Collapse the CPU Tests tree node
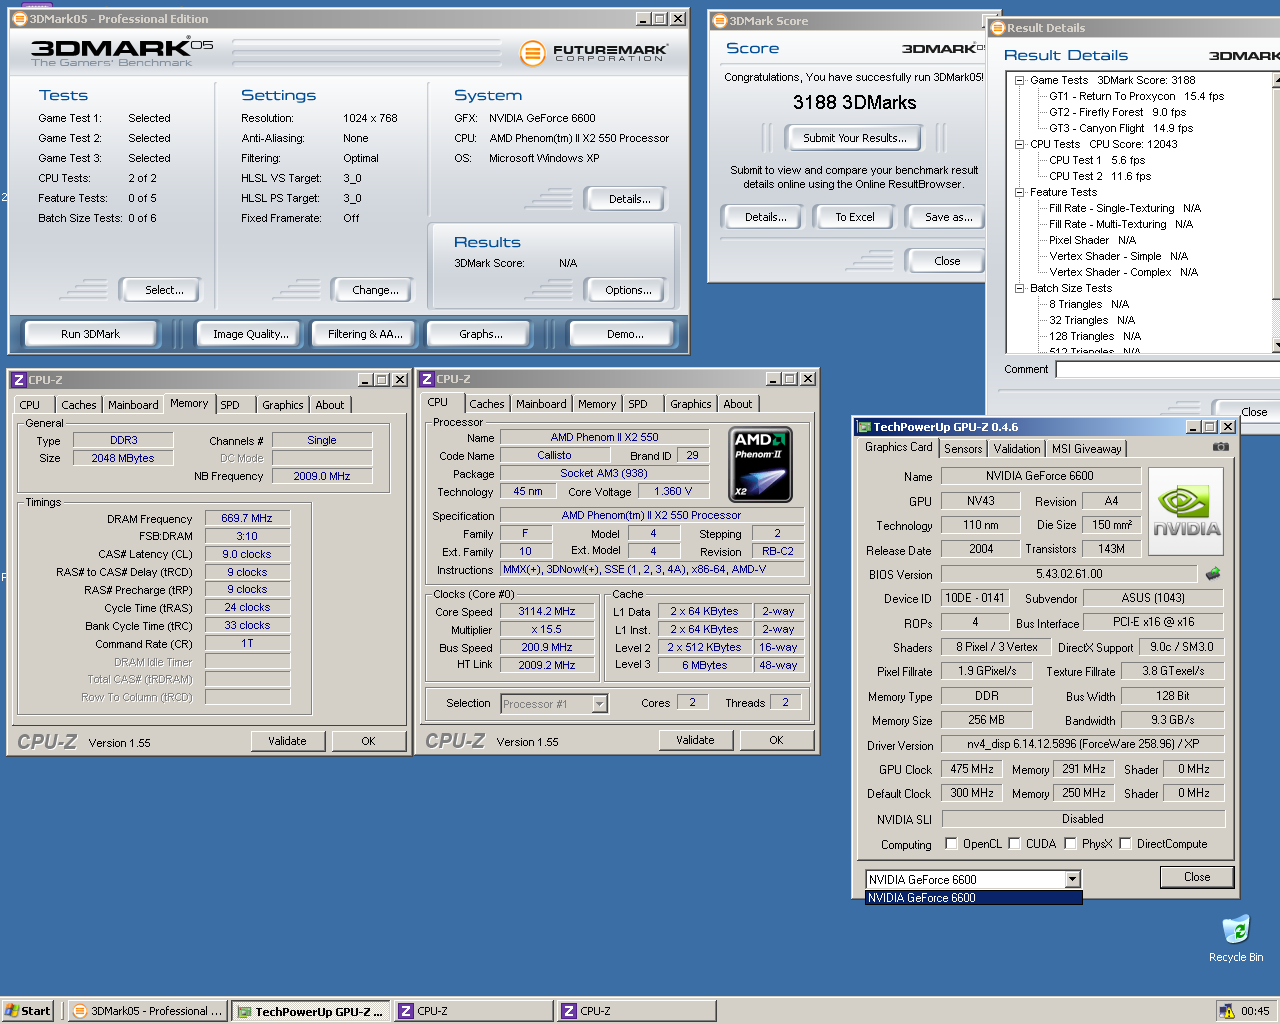Image resolution: width=1280 pixels, height=1024 pixels. pos(1019,144)
